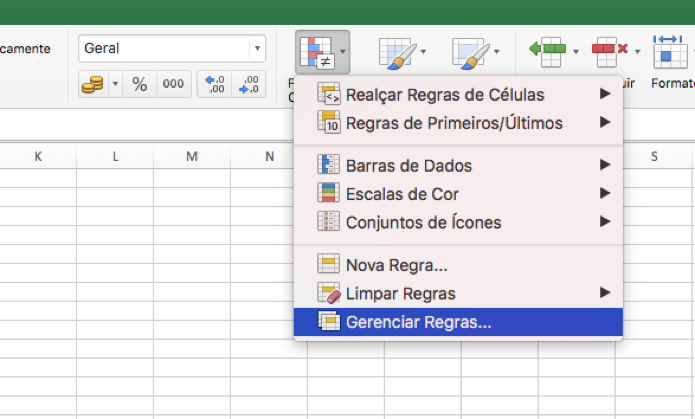Open Realçar Regras de Células submenu
This screenshot has width=695, height=419.
tap(458, 94)
